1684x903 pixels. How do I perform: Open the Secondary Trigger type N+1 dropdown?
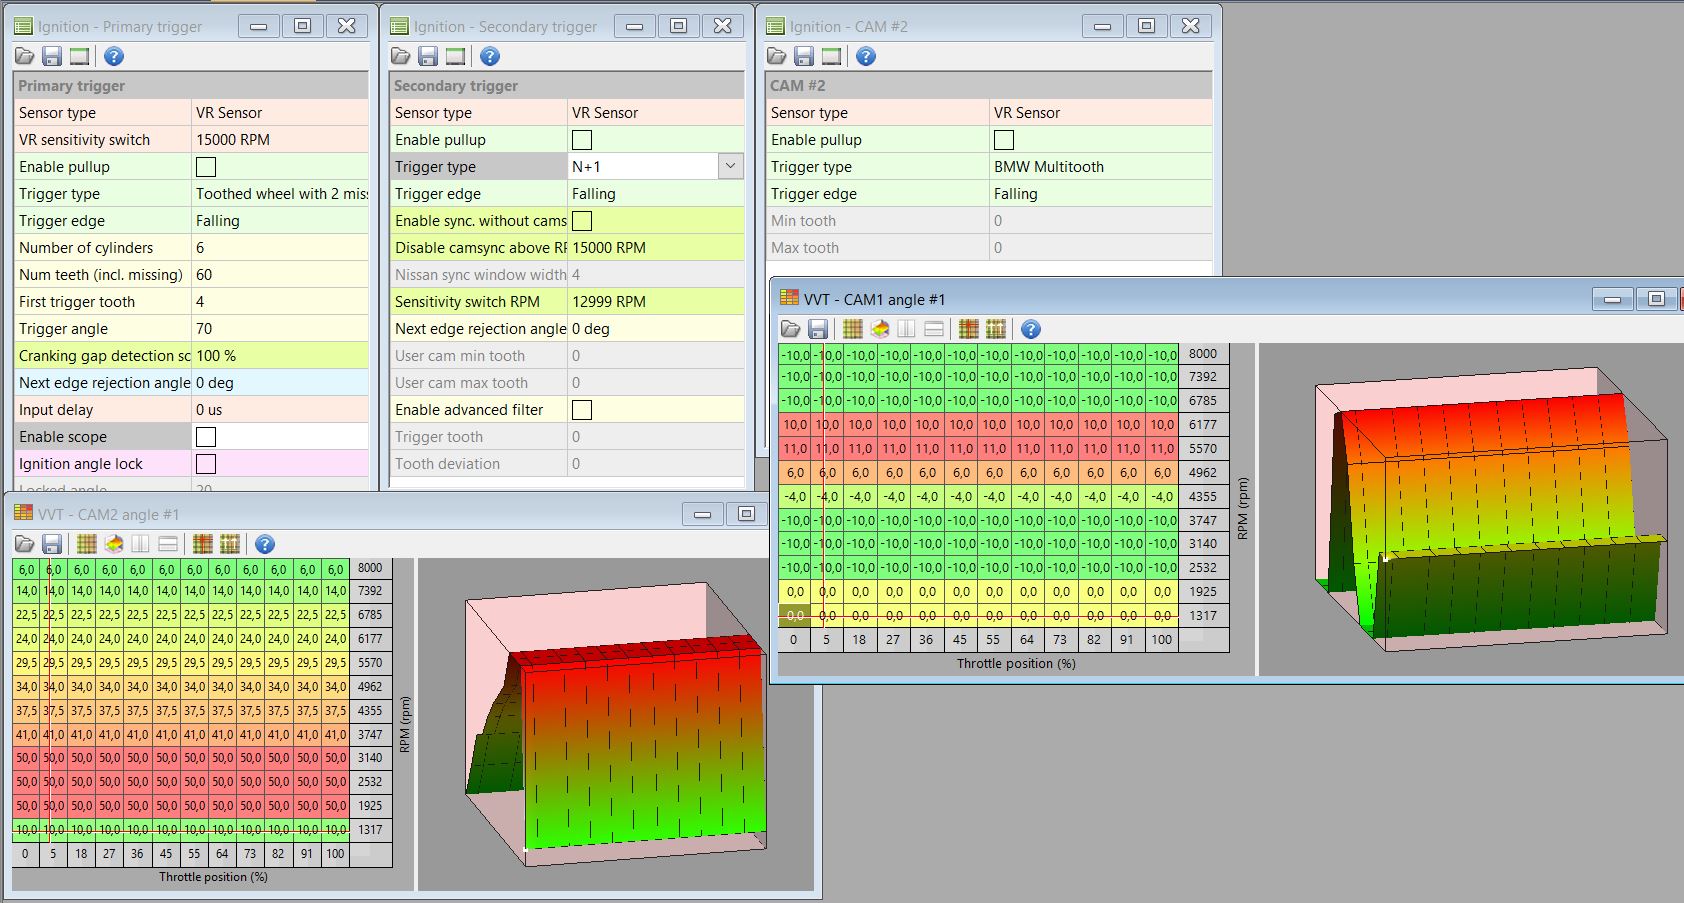coord(730,167)
